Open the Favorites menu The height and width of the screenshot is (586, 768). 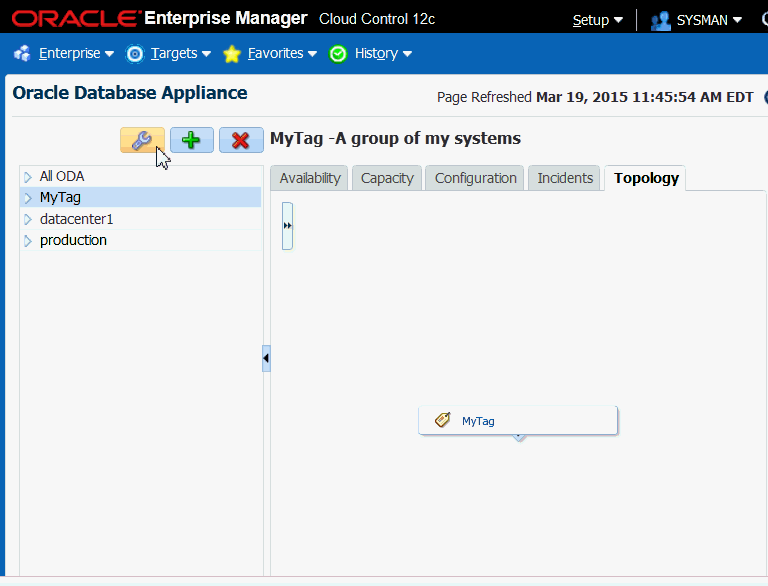pyautogui.click(x=282, y=53)
